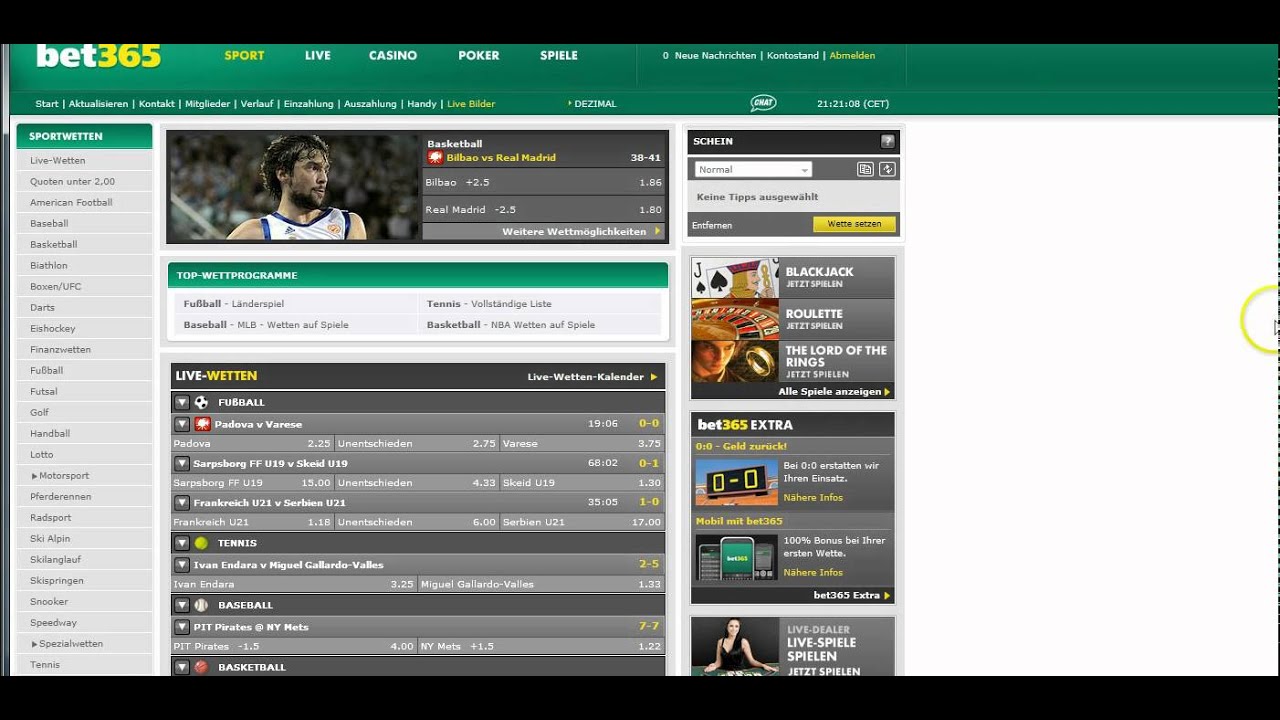Open Live Bilder in submenu
Image resolution: width=1280 pixels, height=720 pixels.
[471, 103]
